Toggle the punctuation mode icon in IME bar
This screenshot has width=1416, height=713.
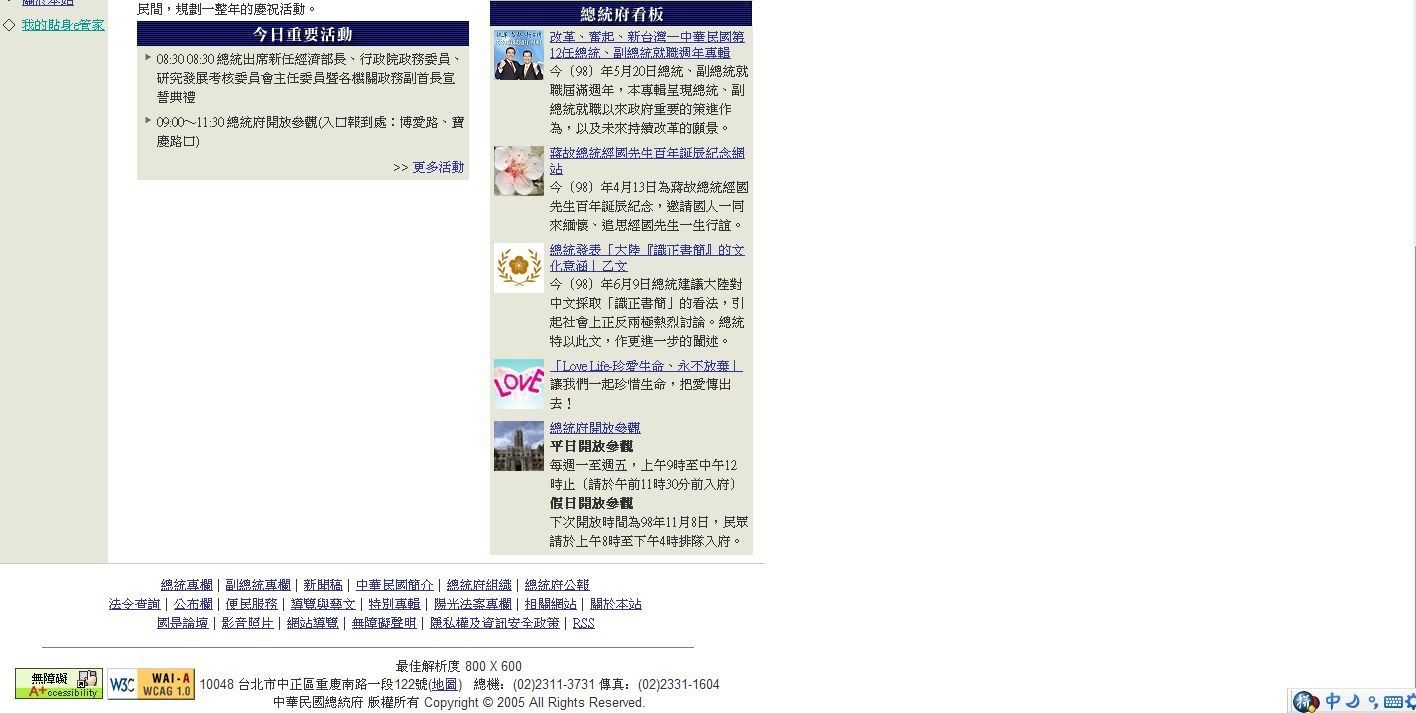[1373, 702]
